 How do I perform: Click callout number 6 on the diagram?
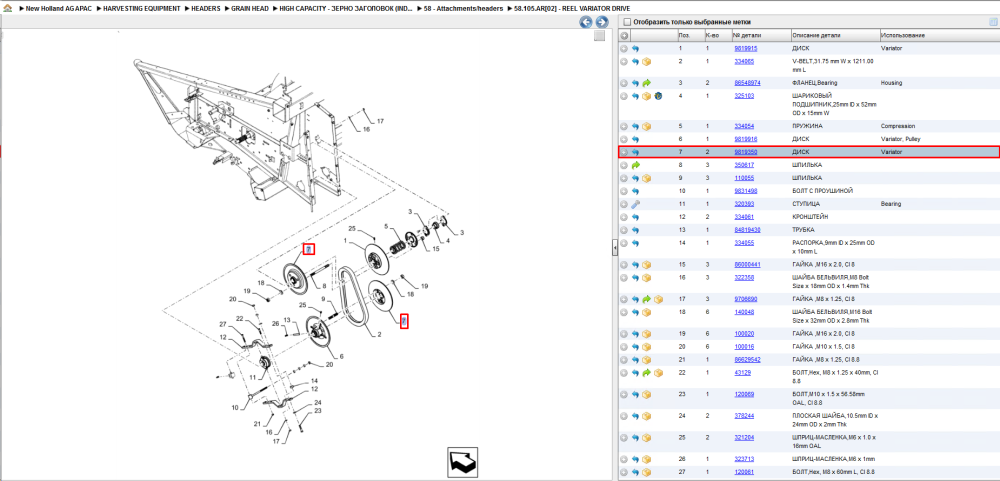click(342, 356)
